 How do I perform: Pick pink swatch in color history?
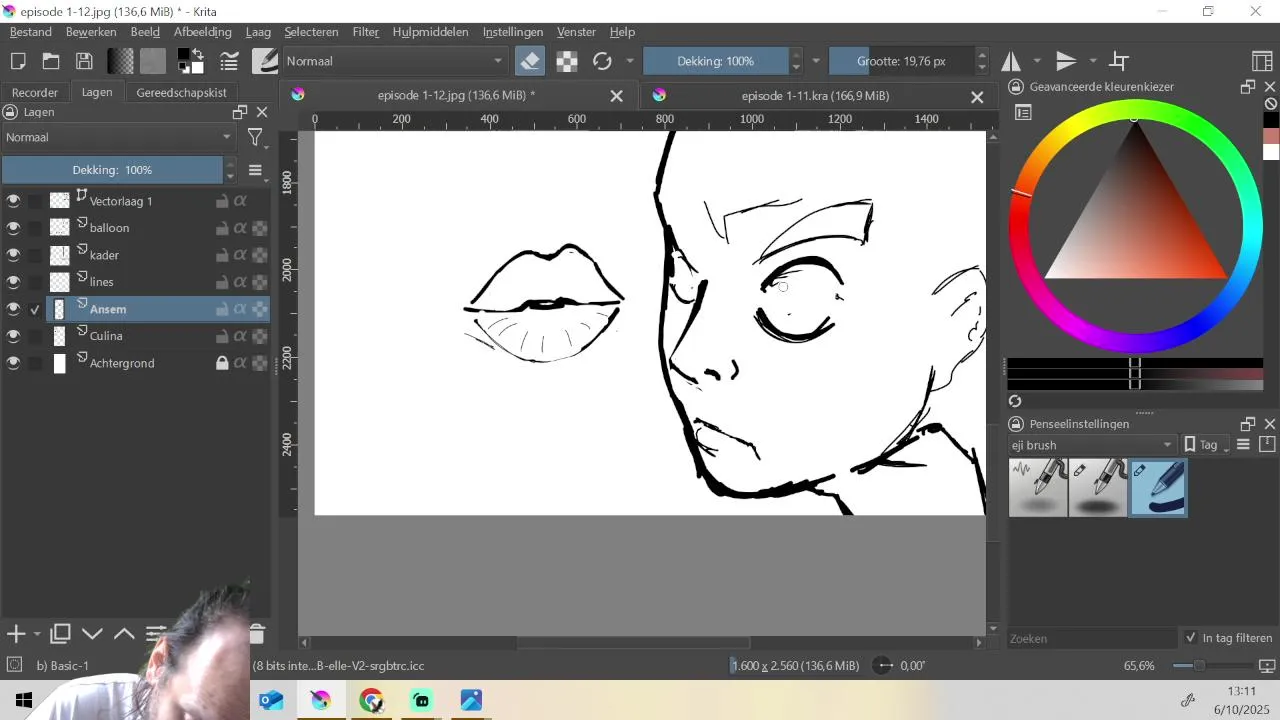pyautogui.click(x=1271, y=136)
